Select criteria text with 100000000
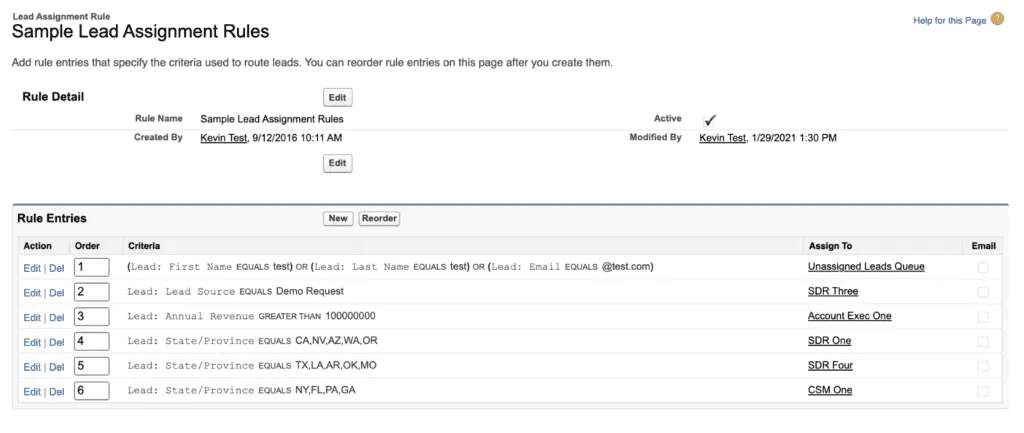The width and height of the screenshot is (1024, 433). [251, 316]
